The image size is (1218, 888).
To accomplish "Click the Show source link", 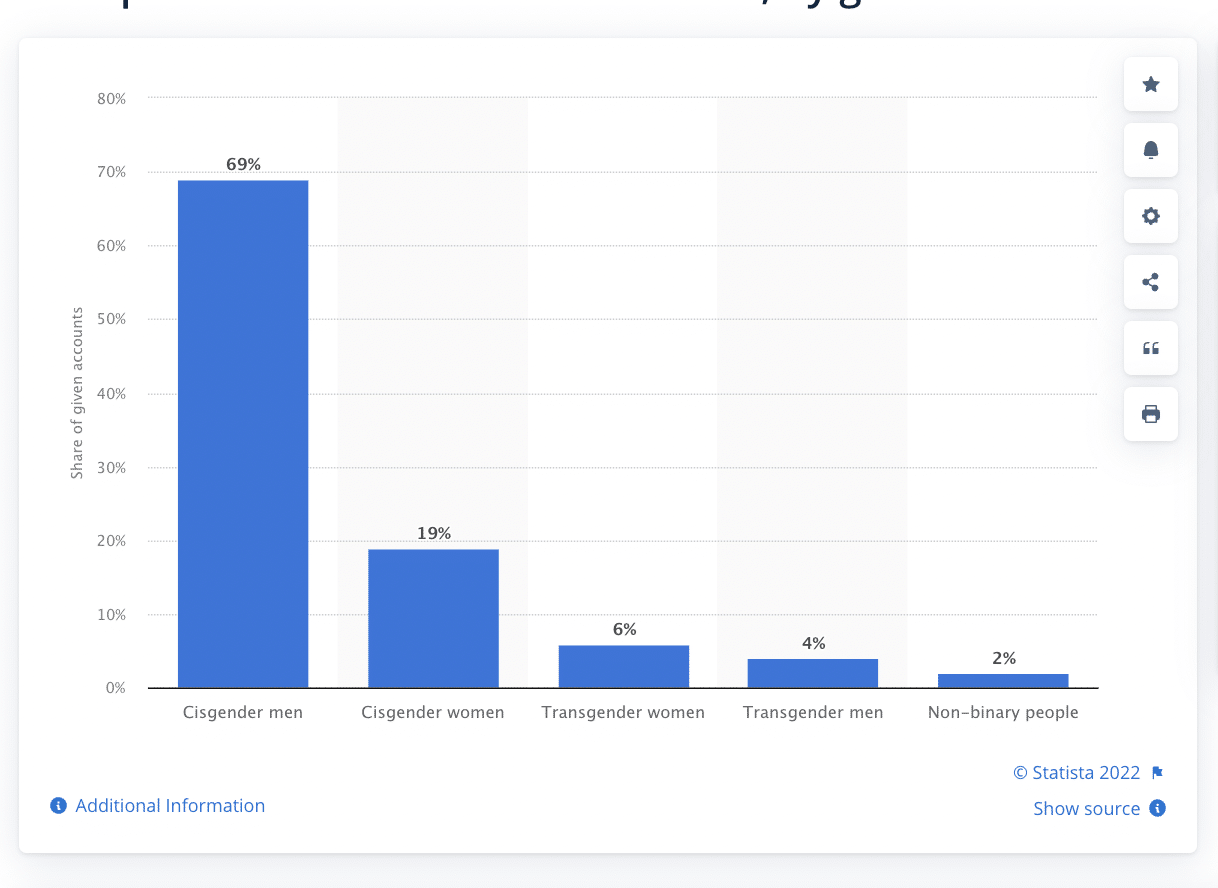I will click(x=1086, y=809).
